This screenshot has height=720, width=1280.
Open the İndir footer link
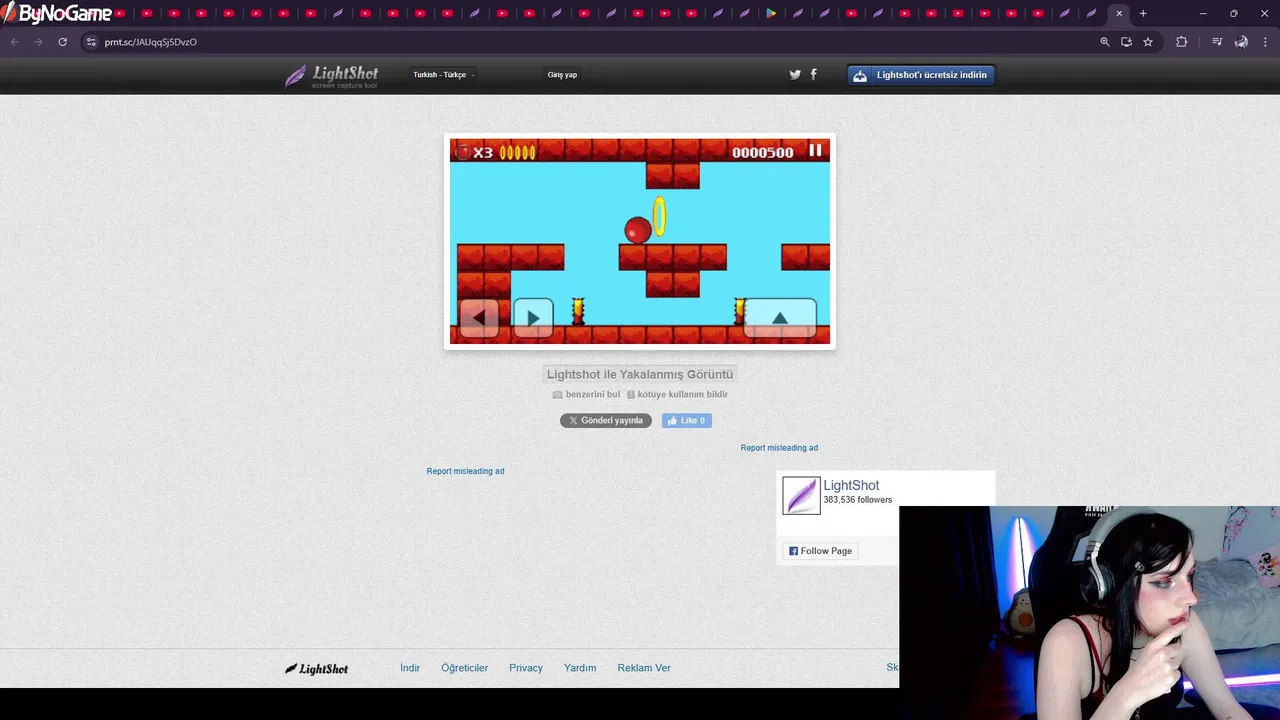(410, 668)
